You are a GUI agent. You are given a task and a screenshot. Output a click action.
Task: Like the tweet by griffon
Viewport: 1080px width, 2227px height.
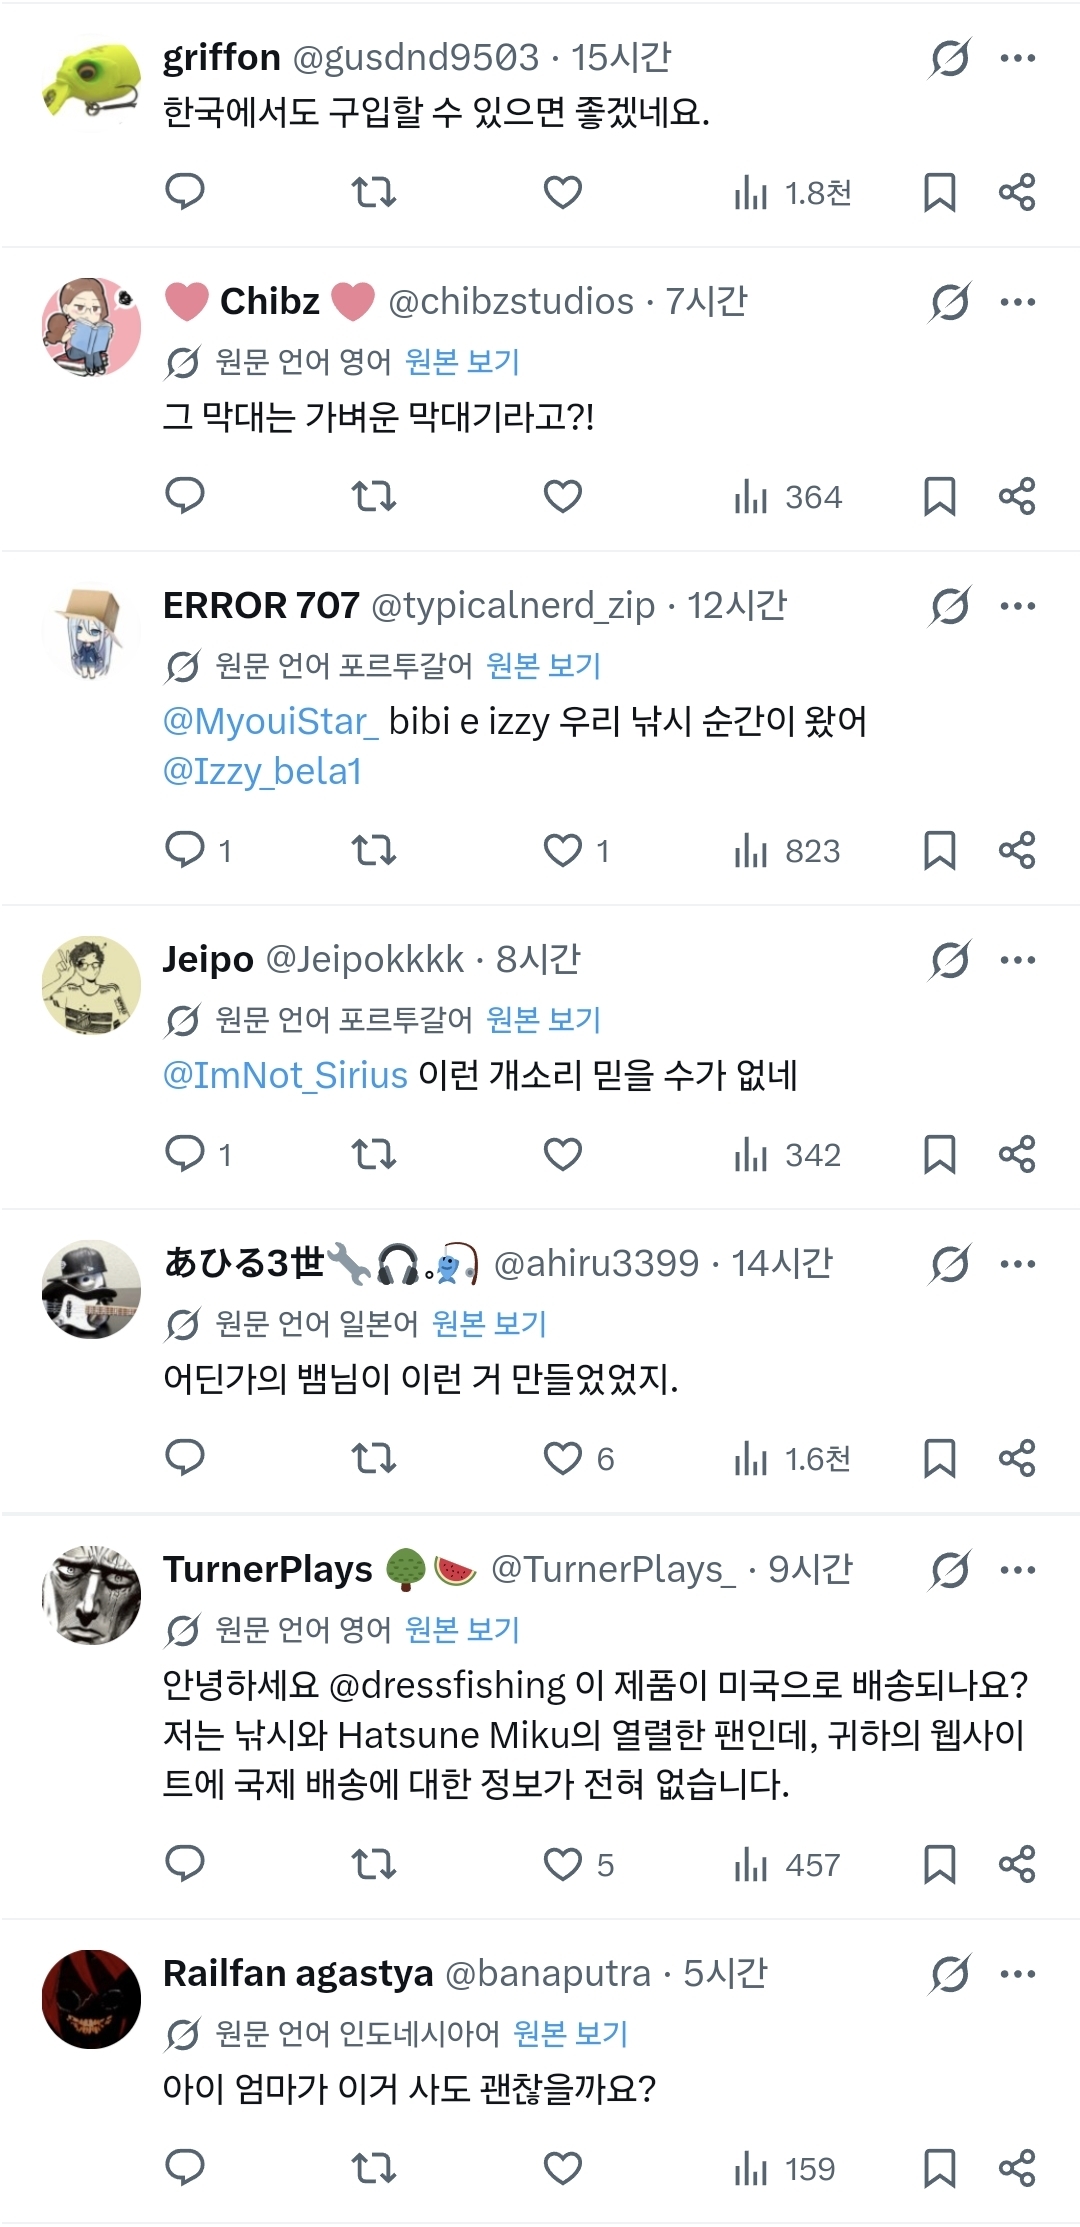563,191
